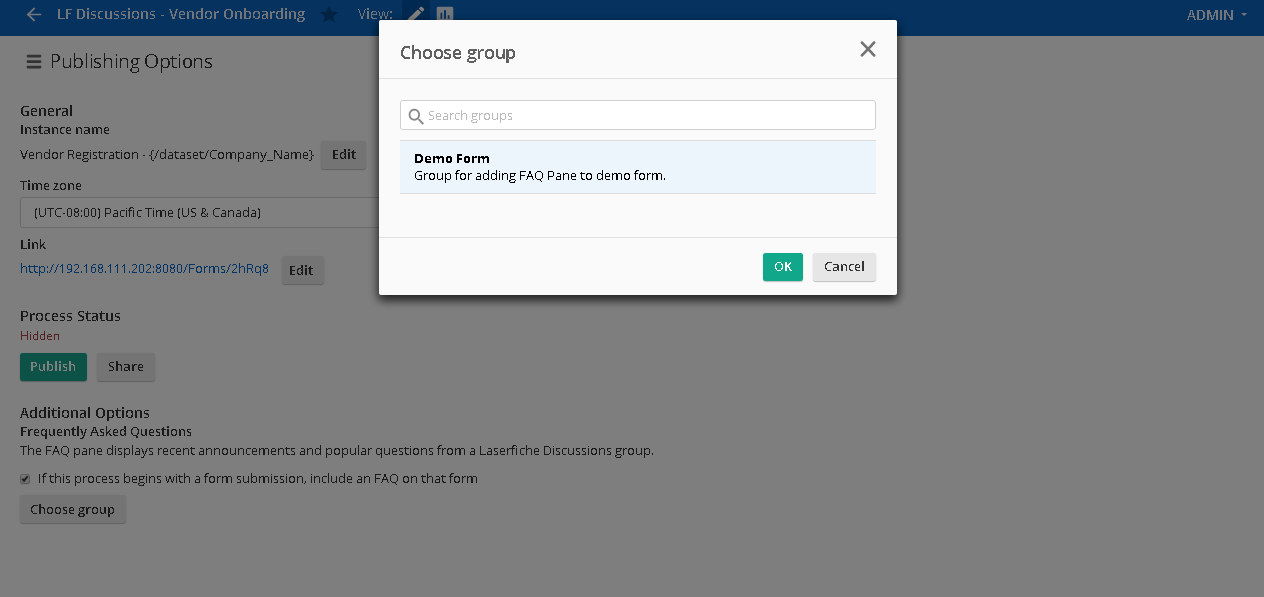Edit the instance name
Viewport: 1264px width, 597px height.
click(x=343, y=155)
